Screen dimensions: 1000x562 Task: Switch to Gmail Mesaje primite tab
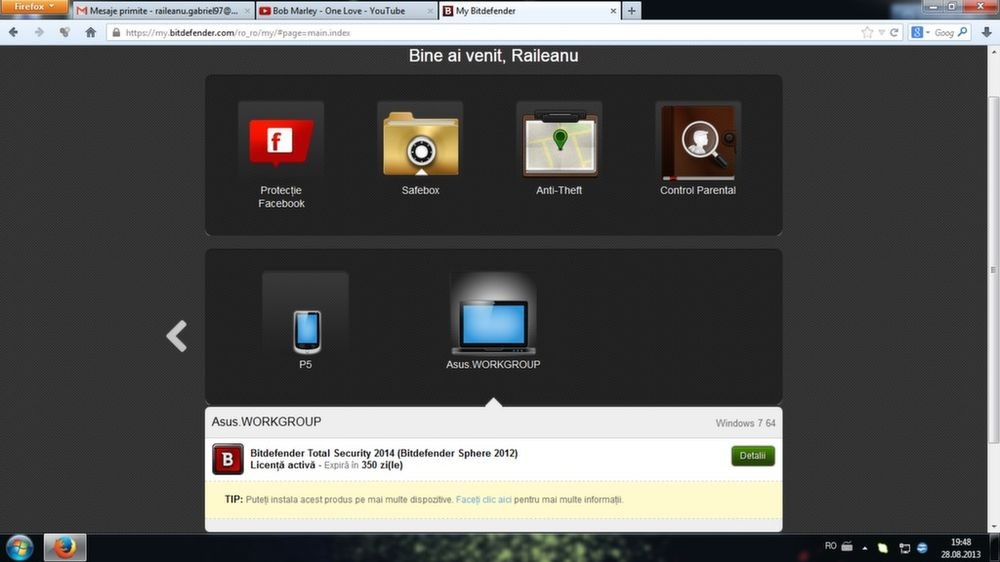click(x=160, y=11)
